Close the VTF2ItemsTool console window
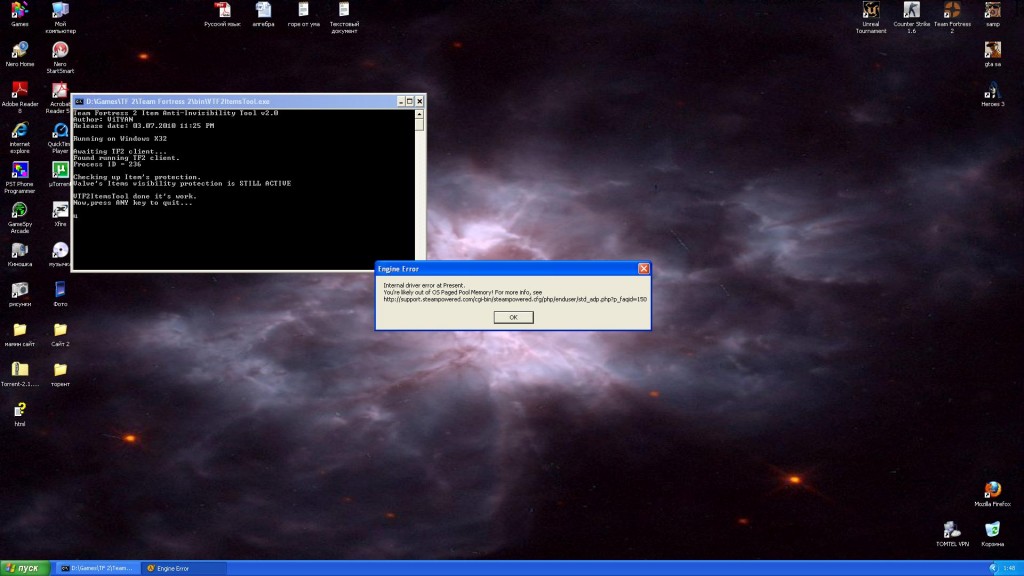Viewport: 1024px width, 576px height. pyautogui.click(x=419, y=101)
